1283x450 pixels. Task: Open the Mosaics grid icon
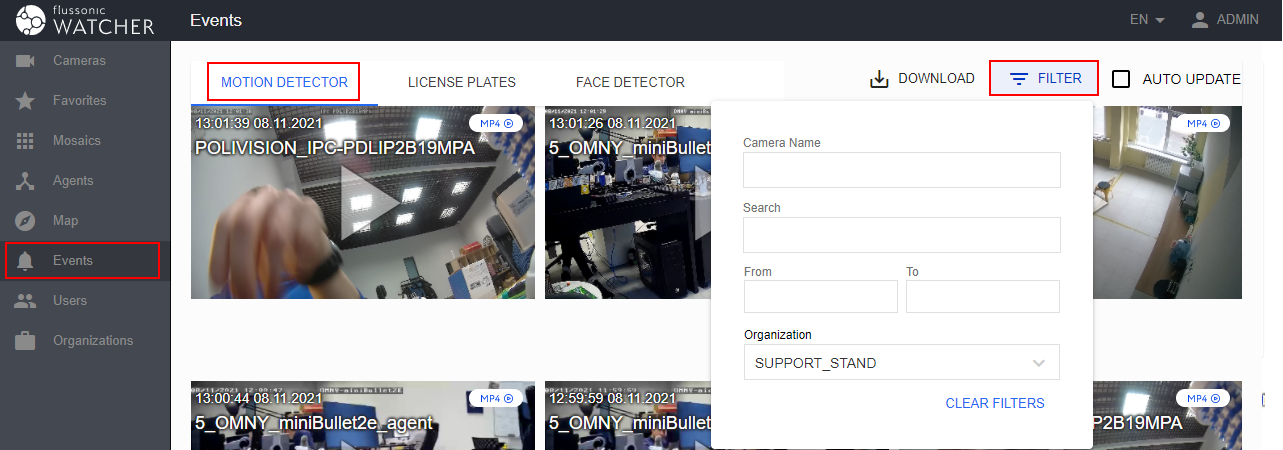(26, 141)
